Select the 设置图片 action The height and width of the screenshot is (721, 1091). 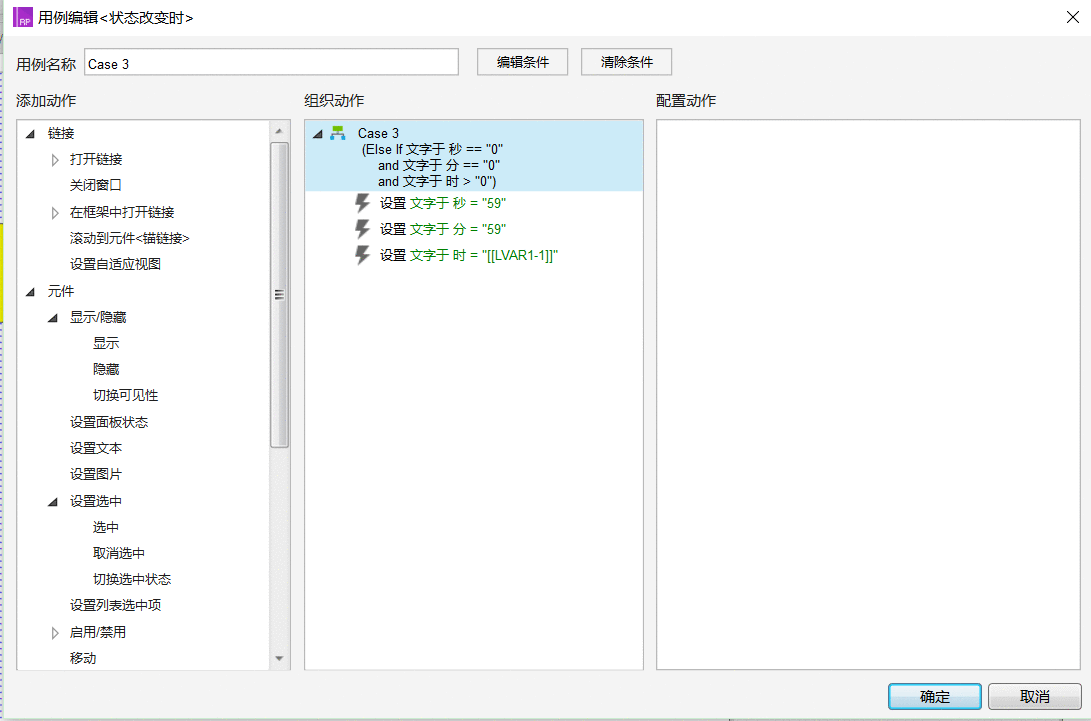pyautogui.click(x=95, y=475)
